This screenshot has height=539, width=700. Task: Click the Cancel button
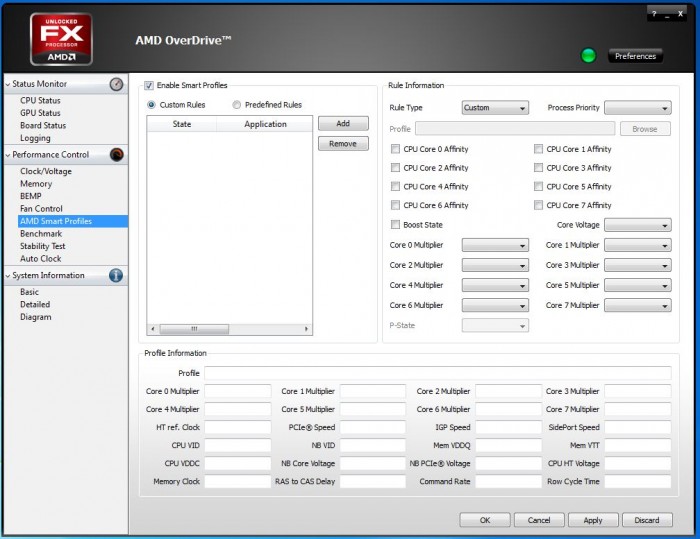(539, 520)
